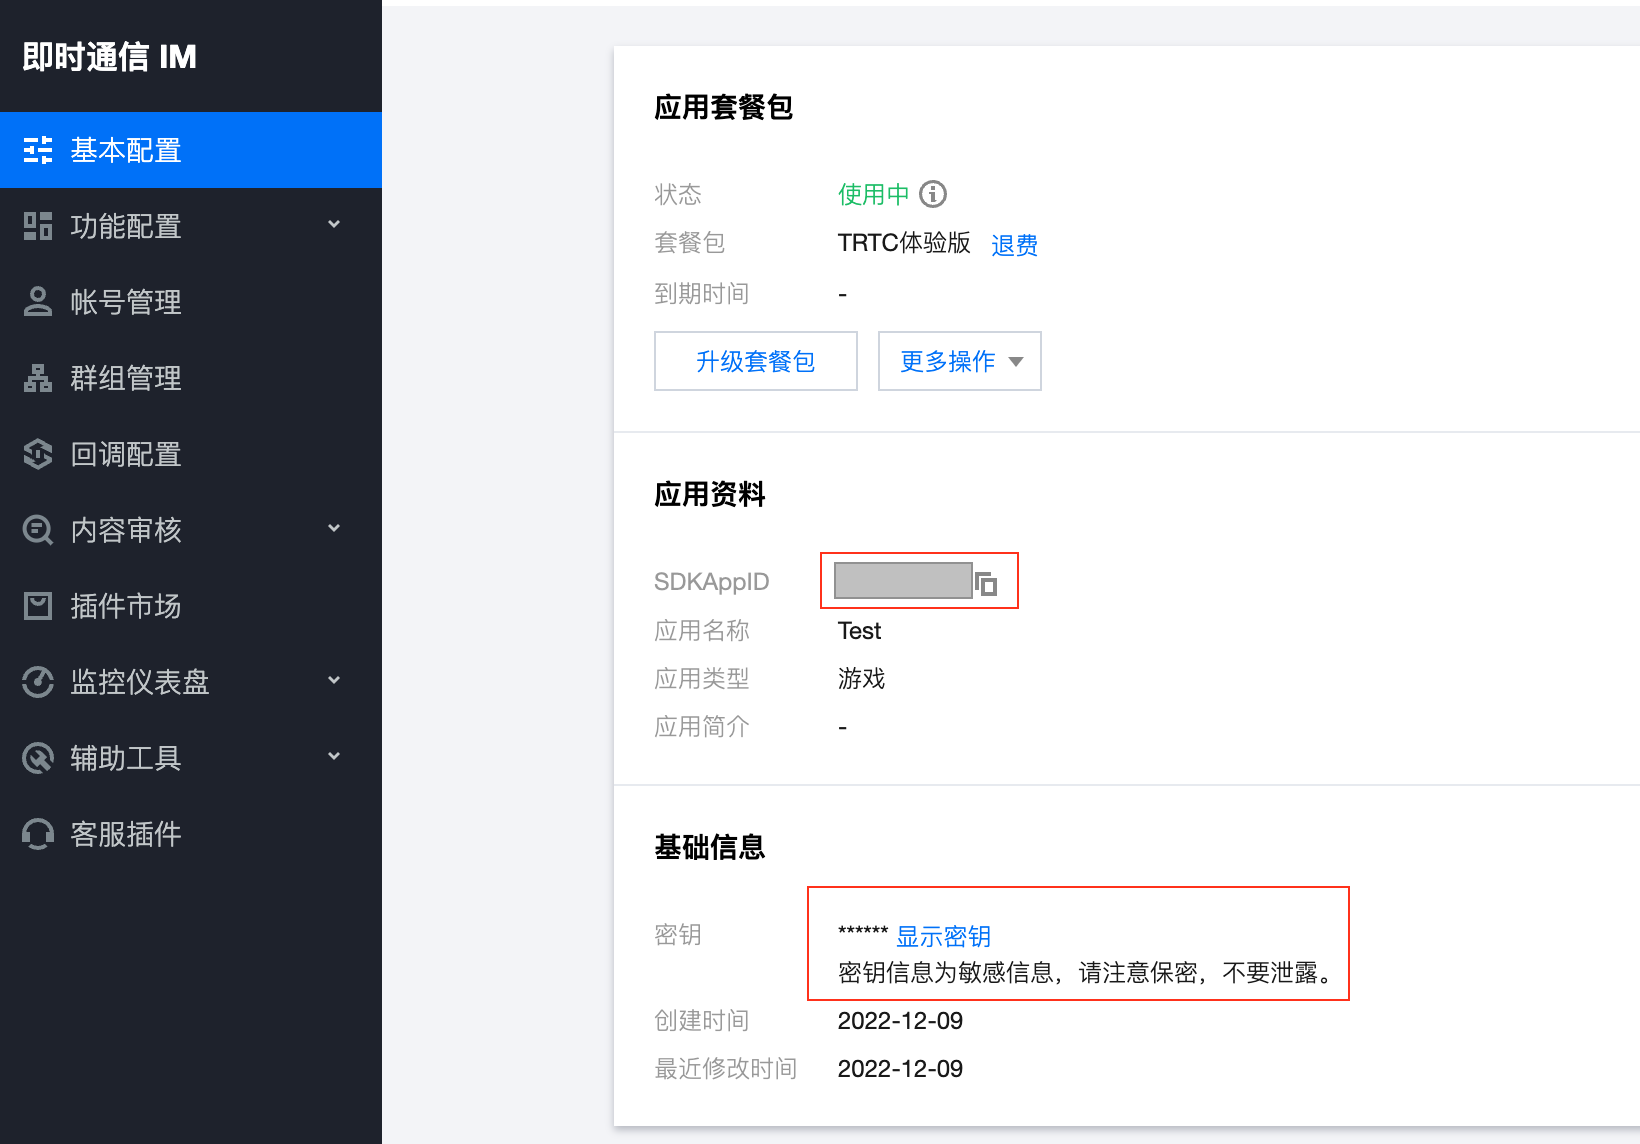The width and height of the screenshot is (1640, 1144).
Task: Click the 升级套餐包 button
Action: coord(755,361)
